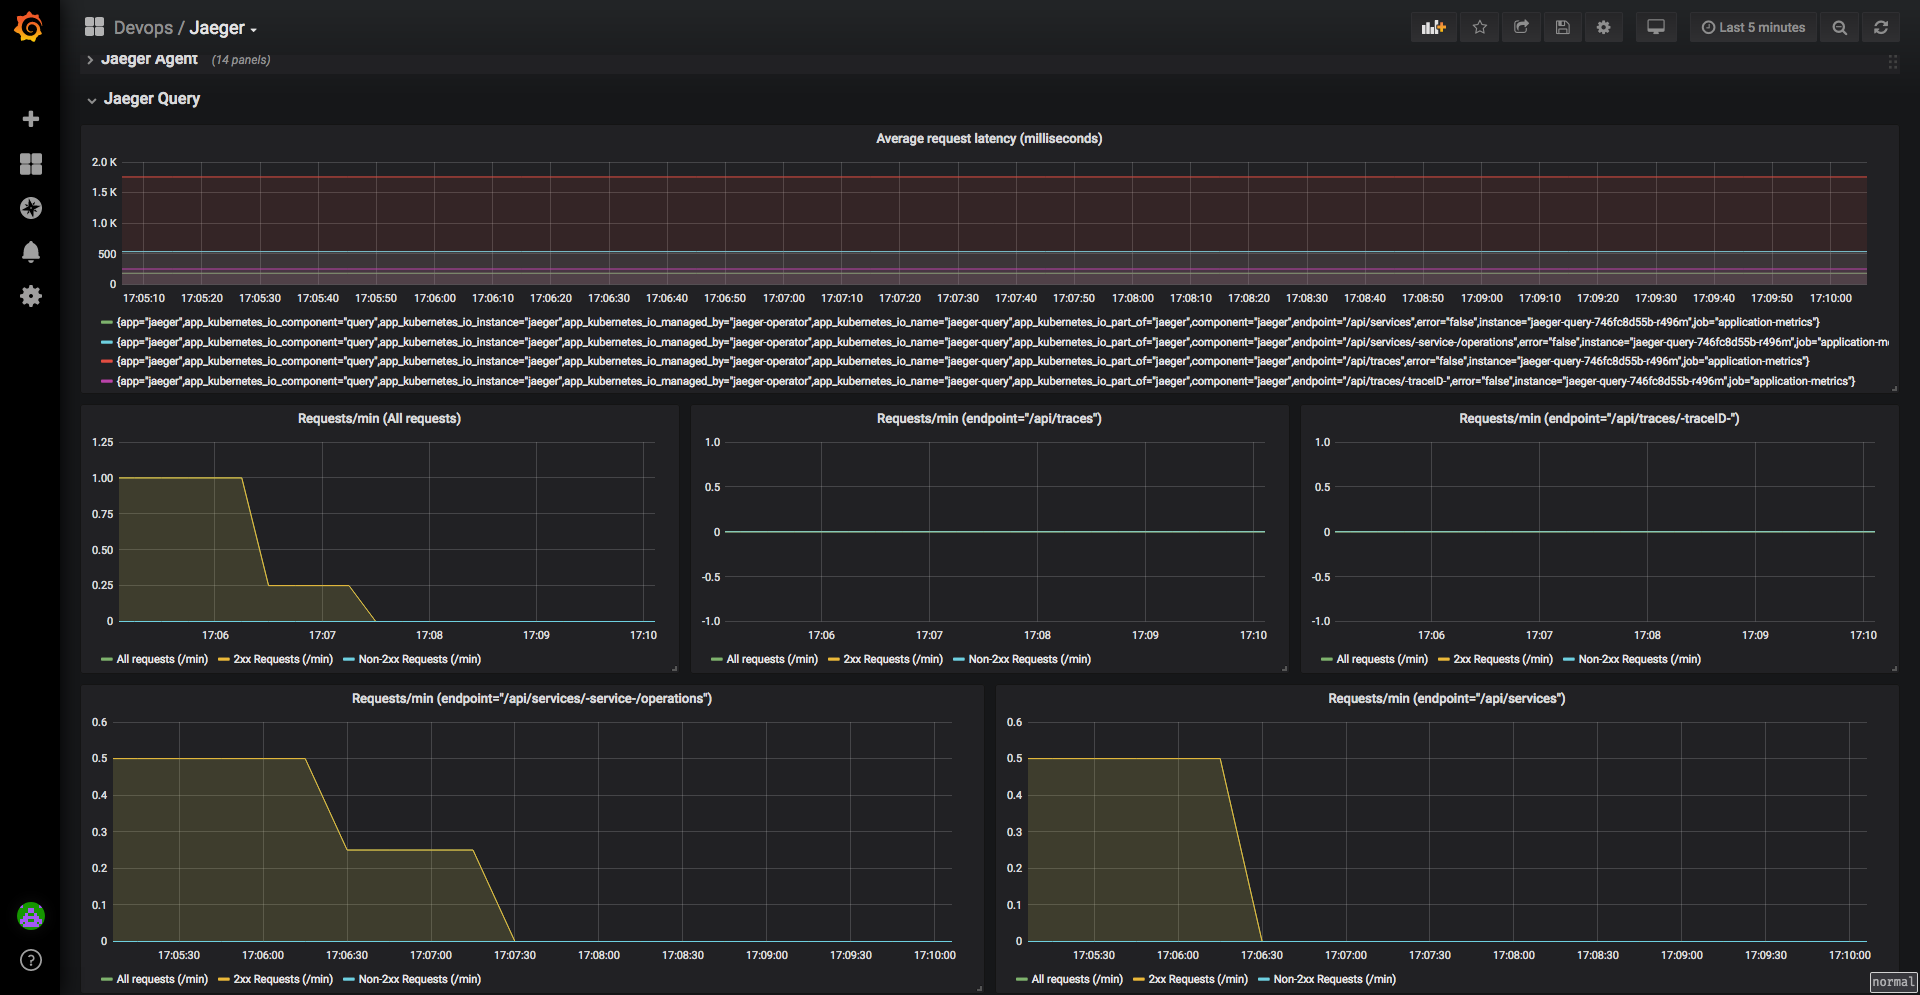Open dashboard settings gear in top bar

[x=1603, y=28]
